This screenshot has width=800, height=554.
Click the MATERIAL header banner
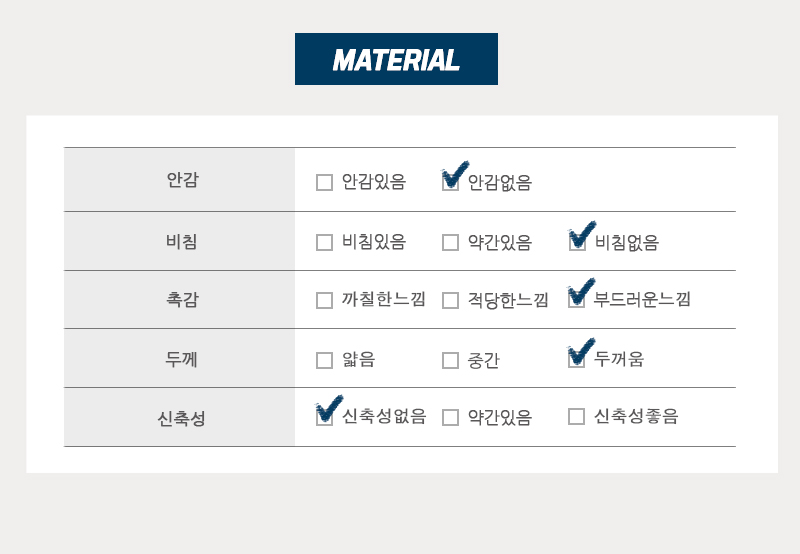pyautogui.click(x=396, y=59)
